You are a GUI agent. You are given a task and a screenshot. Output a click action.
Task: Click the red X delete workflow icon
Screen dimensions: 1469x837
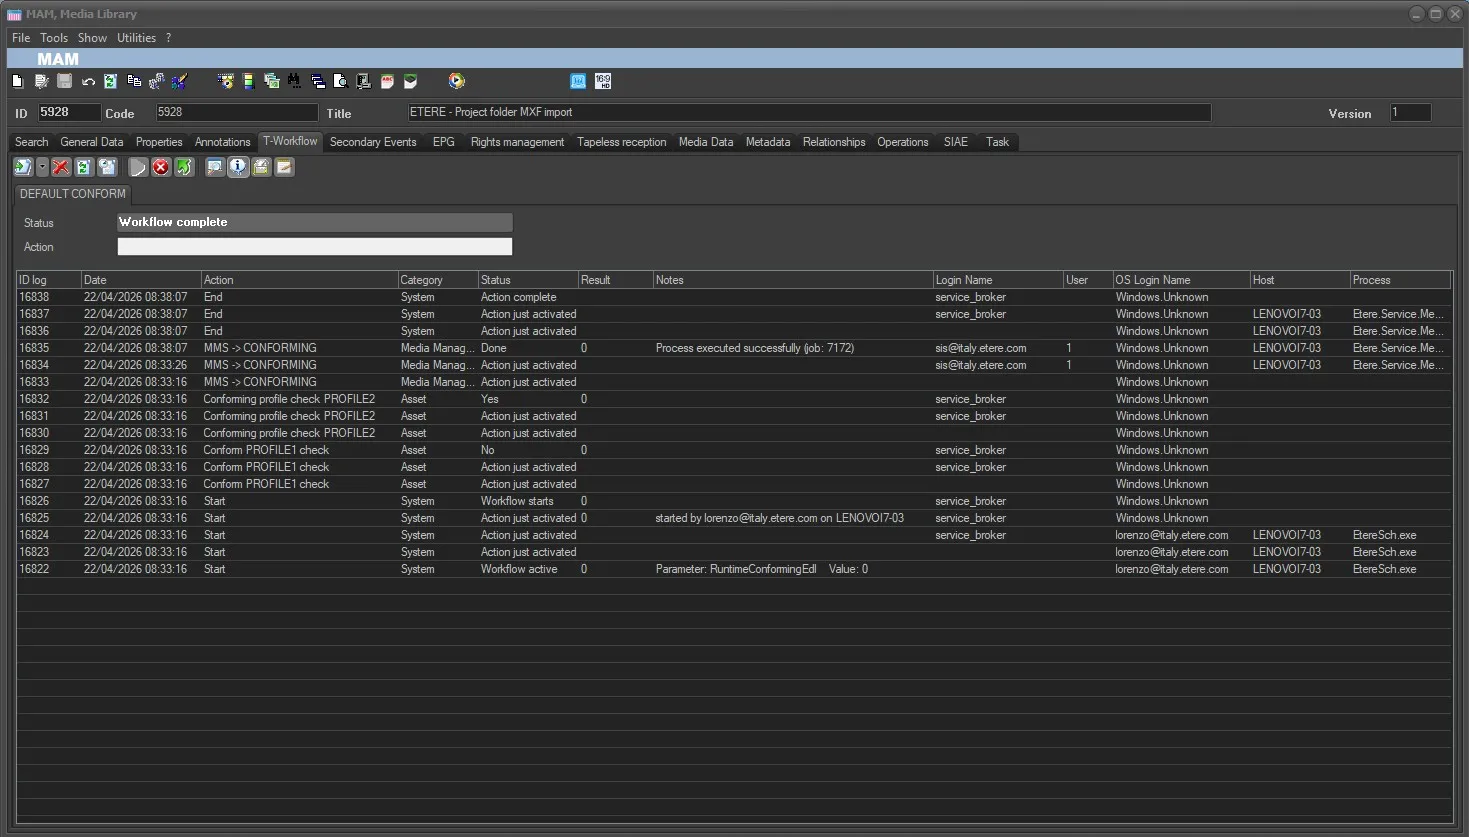pyautogui.click(x=61, y=167)
